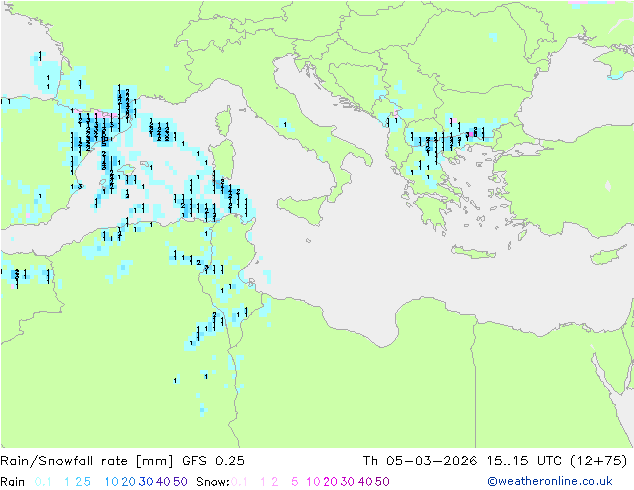The width and height of the screenshot is (634, 490).
Task: Click the 'Rain' legend label
Action: tap(13, 482)
